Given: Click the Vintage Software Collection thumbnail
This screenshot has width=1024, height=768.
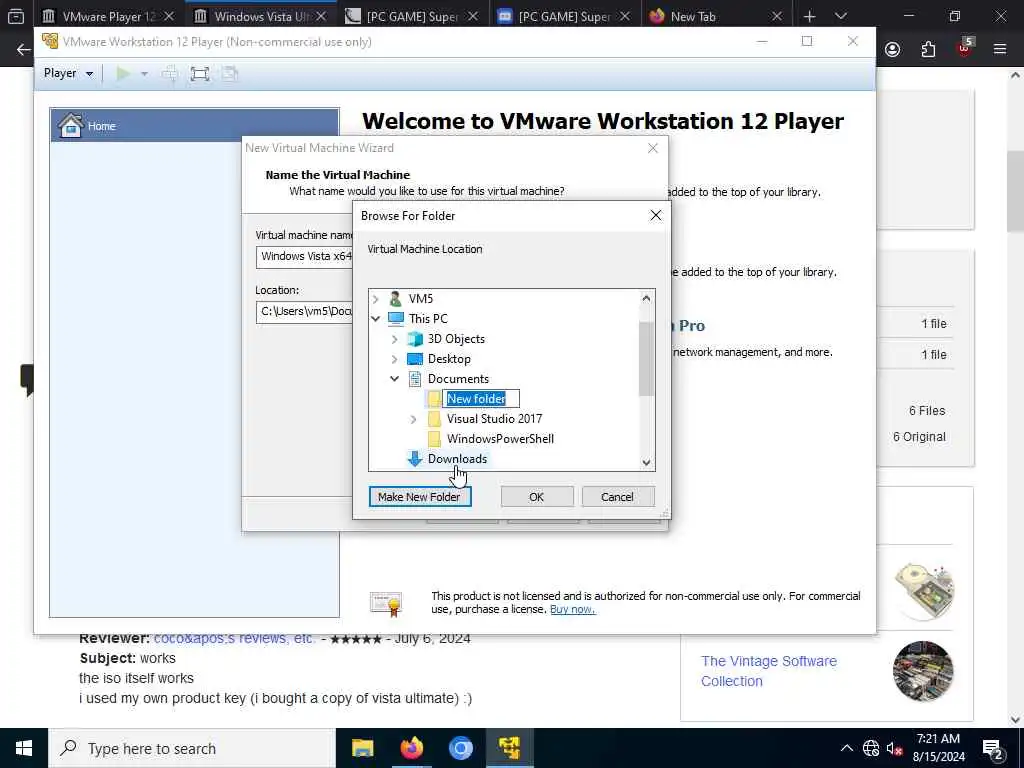Looking at the screenshot, I should pos(923,671).
